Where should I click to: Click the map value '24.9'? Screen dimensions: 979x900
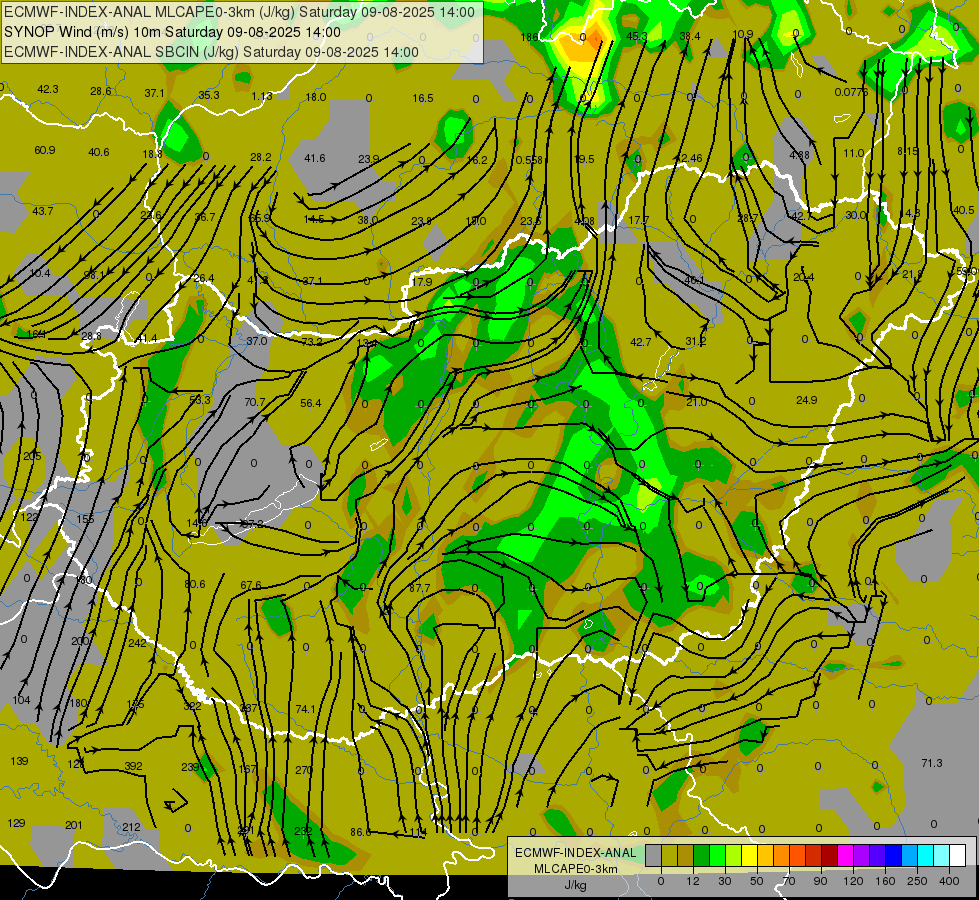[807, 400]
